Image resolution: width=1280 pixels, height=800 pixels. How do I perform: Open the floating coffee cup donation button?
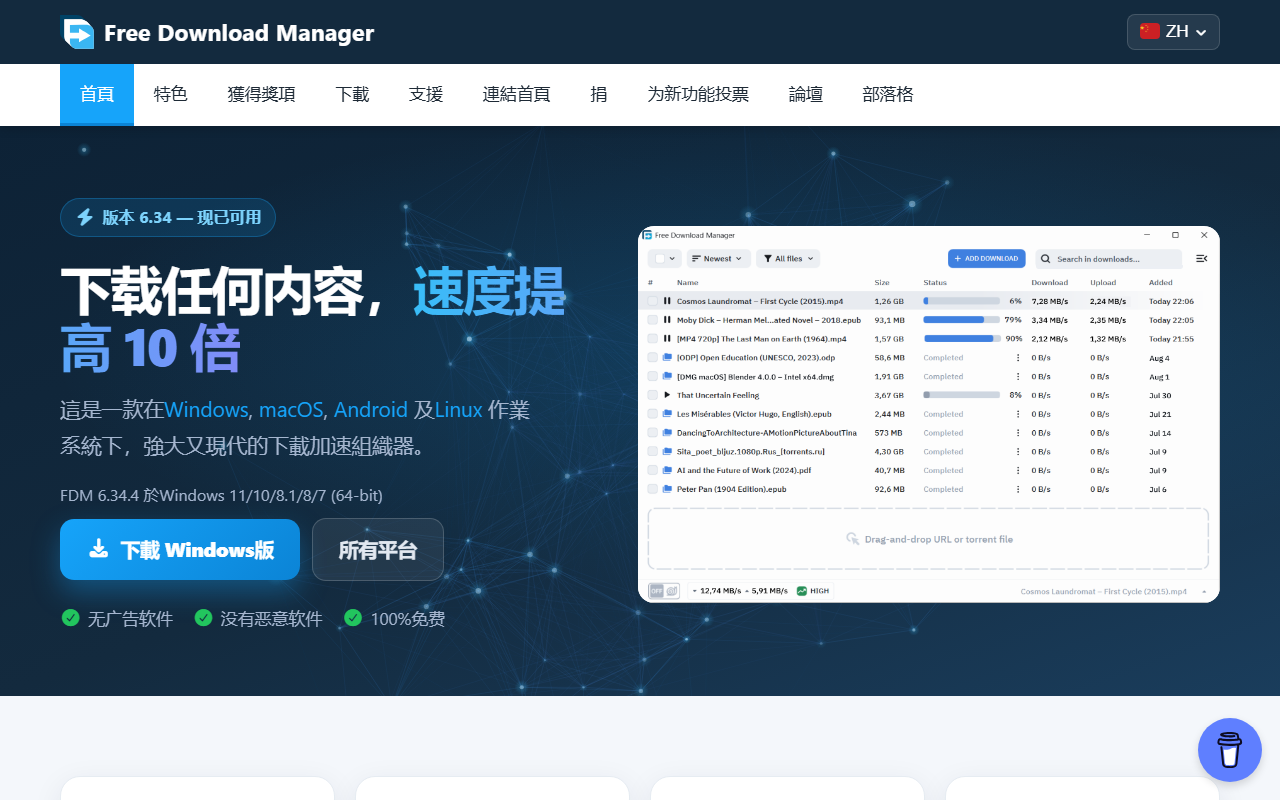pyautogui.click(x=1230, y=750)
